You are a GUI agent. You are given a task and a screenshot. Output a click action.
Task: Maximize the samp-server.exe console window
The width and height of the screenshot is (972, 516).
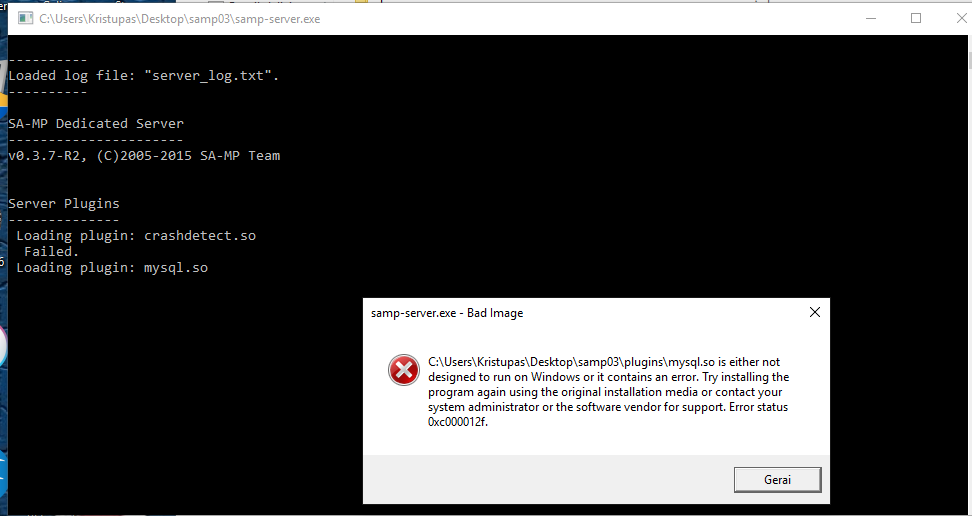(x=916, y=19)
